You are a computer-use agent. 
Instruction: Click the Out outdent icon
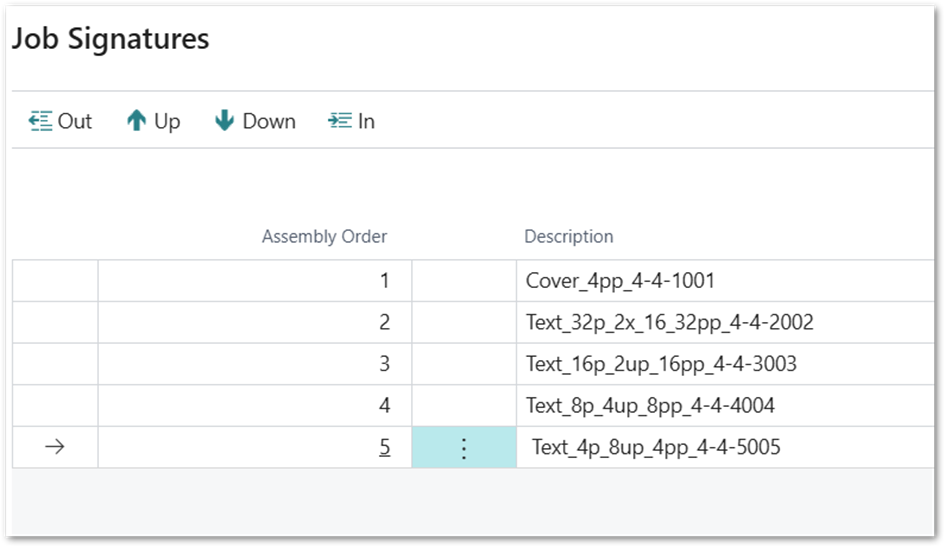tap(40, 121)
